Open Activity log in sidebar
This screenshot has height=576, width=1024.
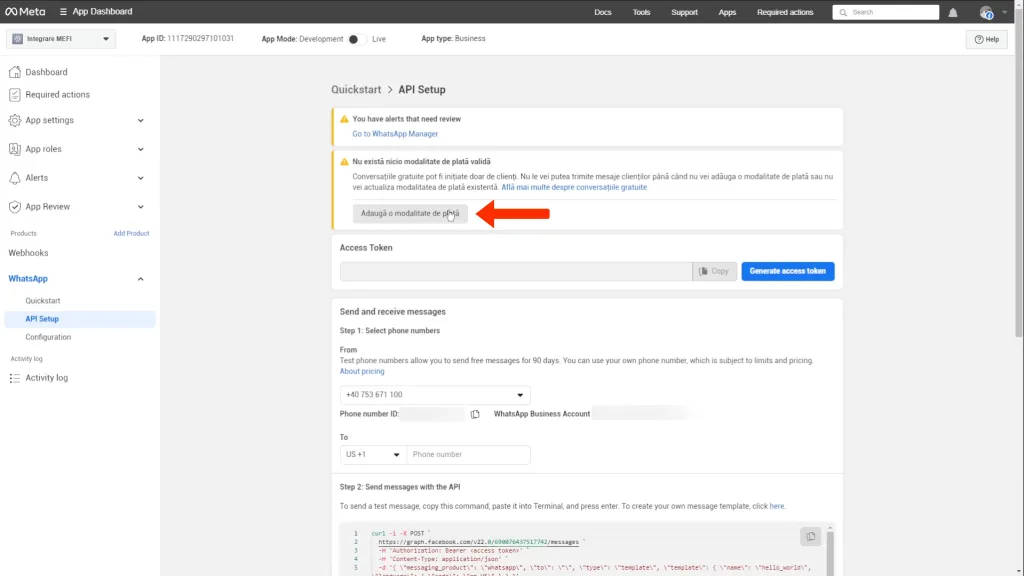pyautogui.click(x=46, y=378)
